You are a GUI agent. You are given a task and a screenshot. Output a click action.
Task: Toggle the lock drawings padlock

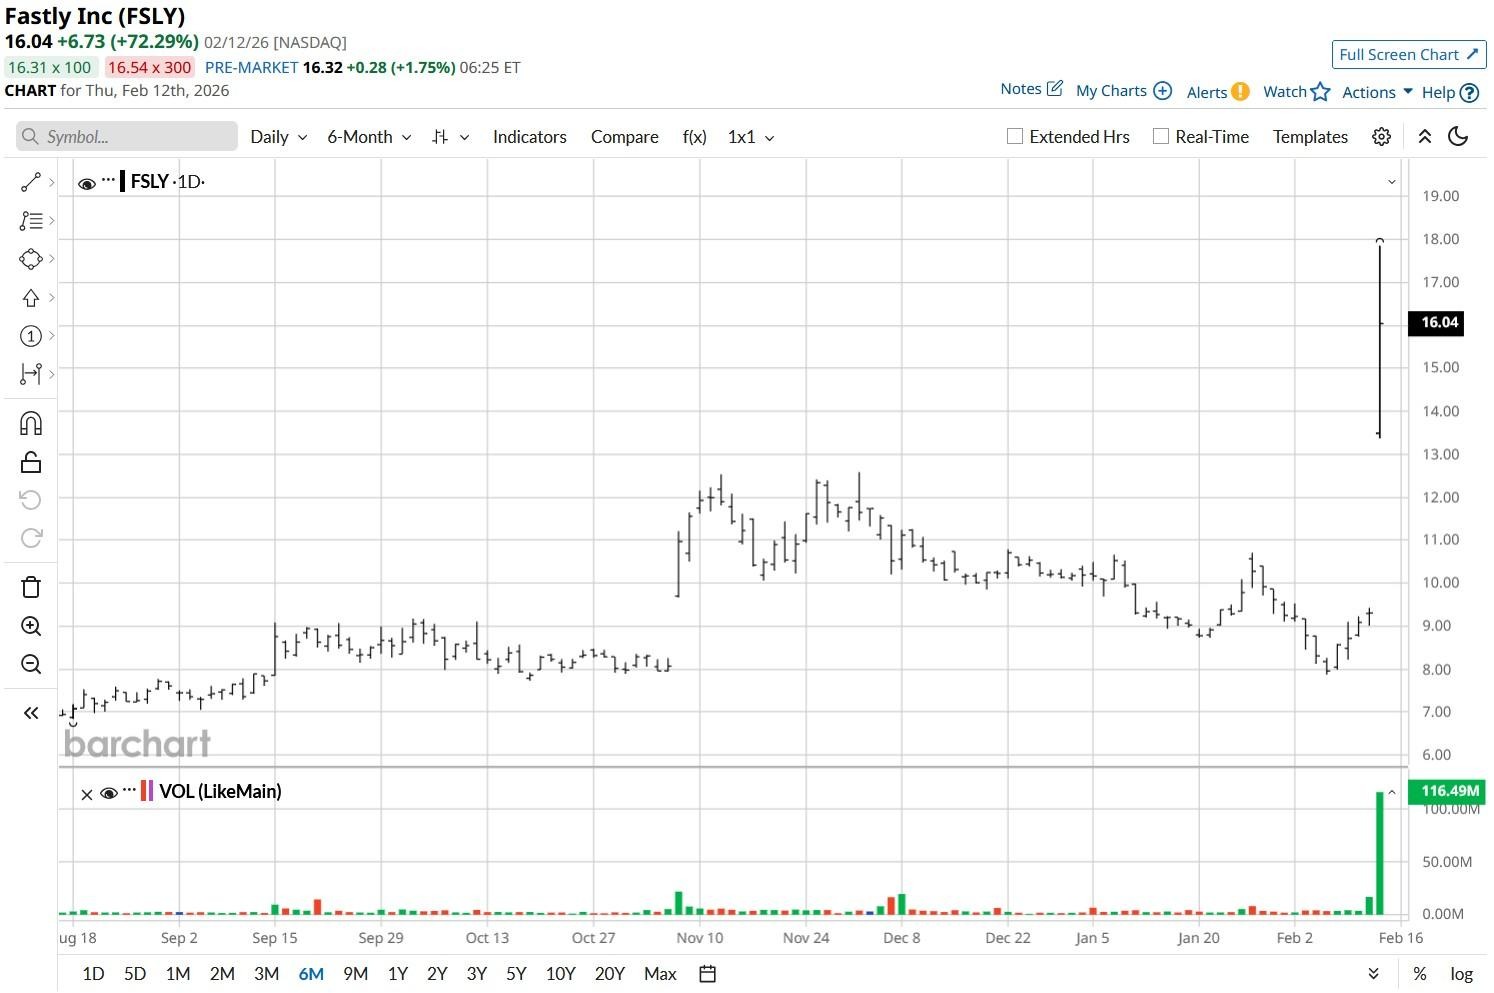tap(31, 462)
